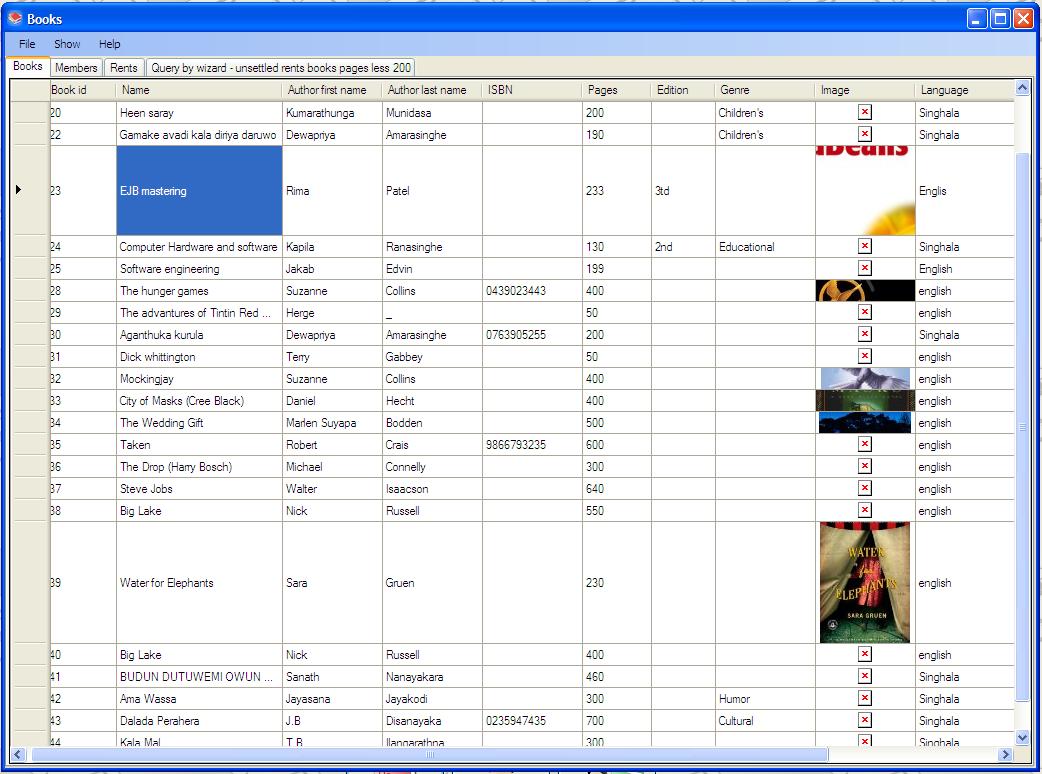Screen dimensions: 1042x774
Task: Sort by Author first name column header
Action: pos(332,90)
